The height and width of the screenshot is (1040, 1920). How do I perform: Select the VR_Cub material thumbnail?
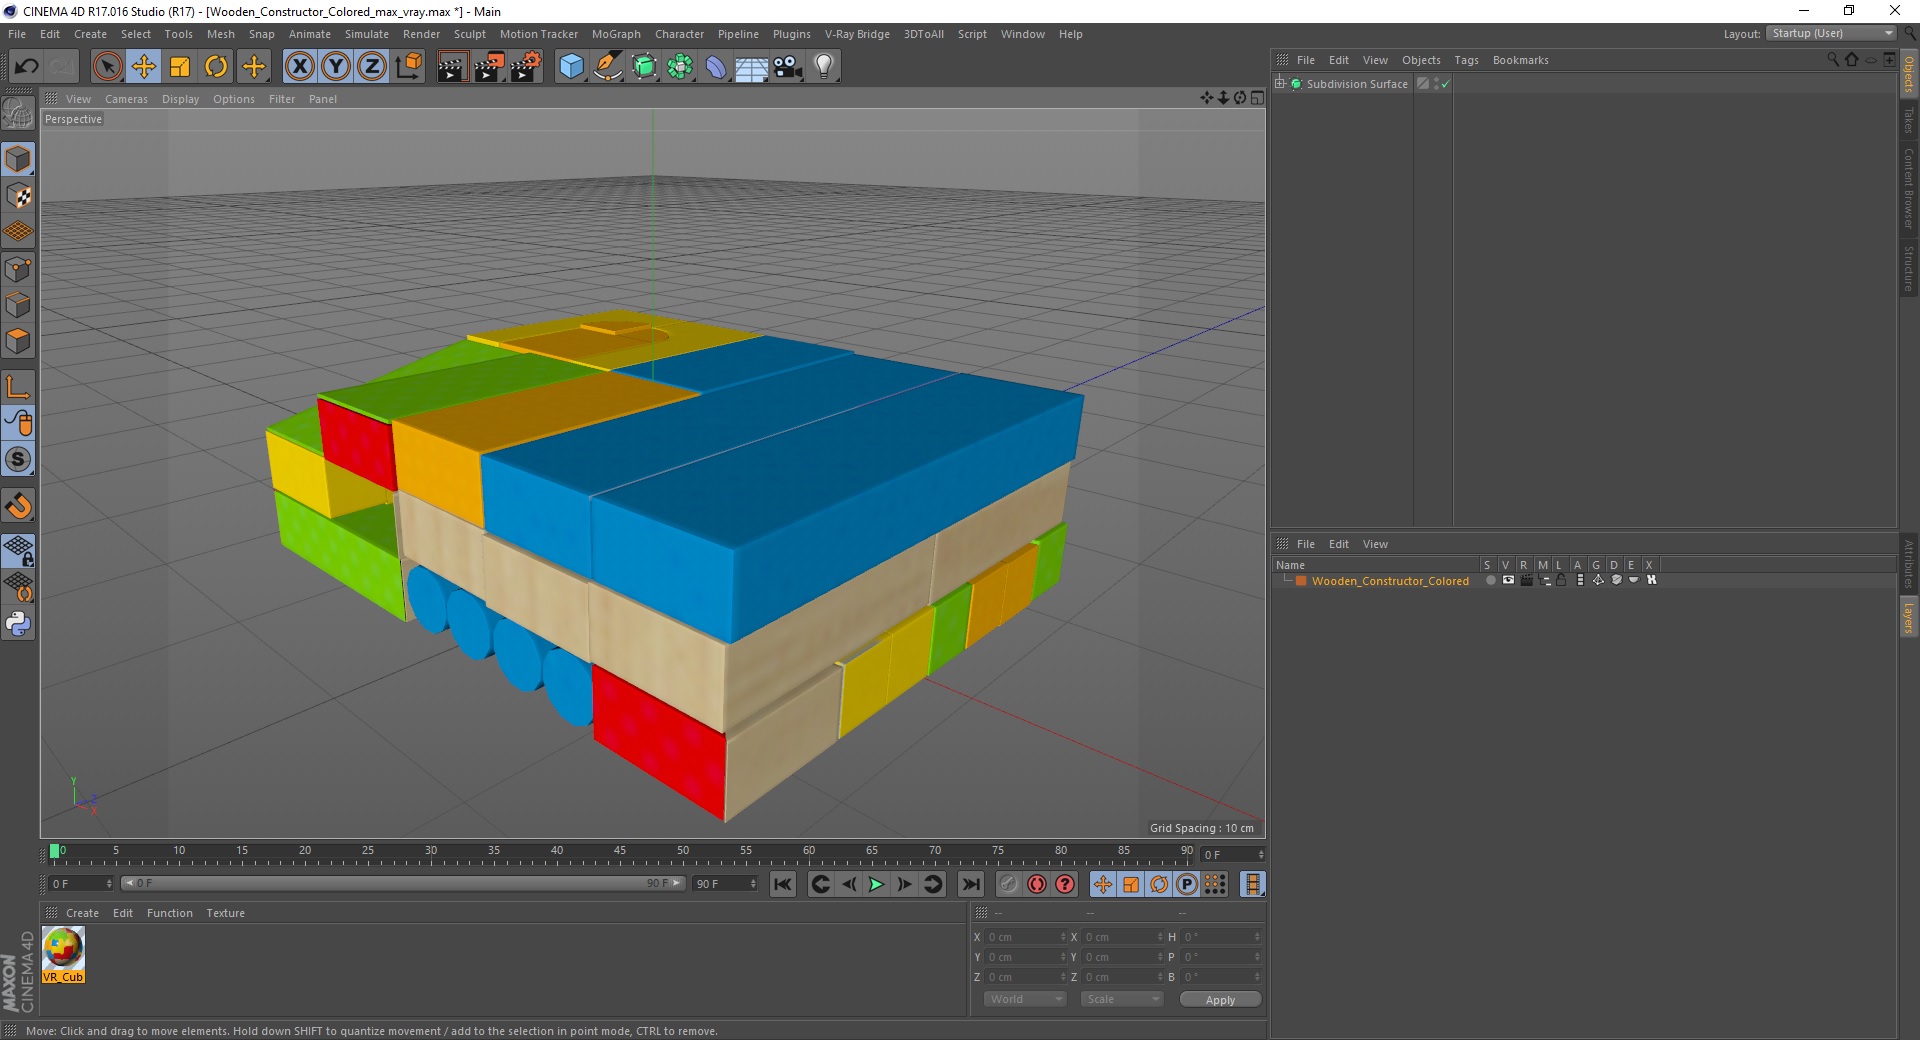63,954
